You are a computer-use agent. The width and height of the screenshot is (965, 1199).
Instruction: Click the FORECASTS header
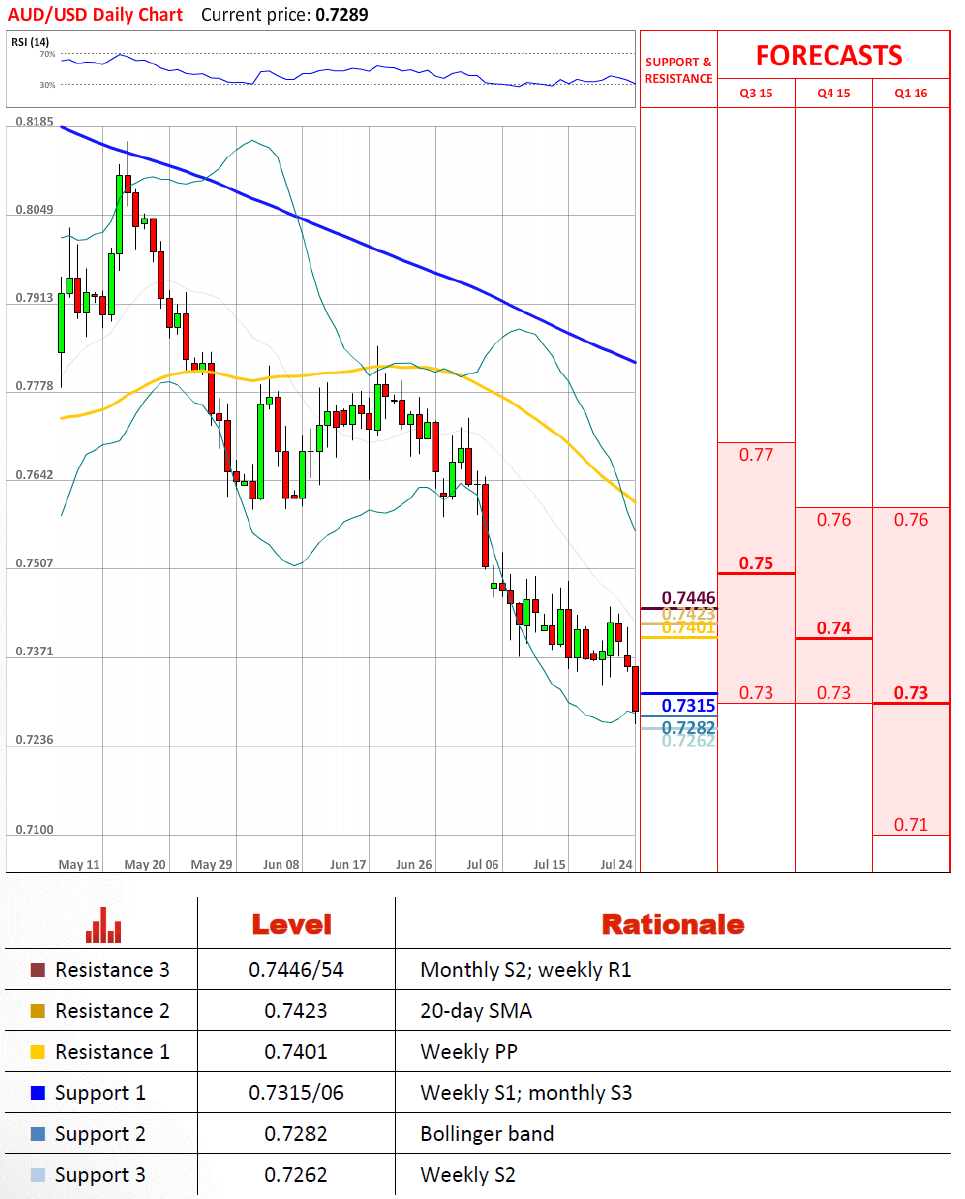click(x=829, y=56)
